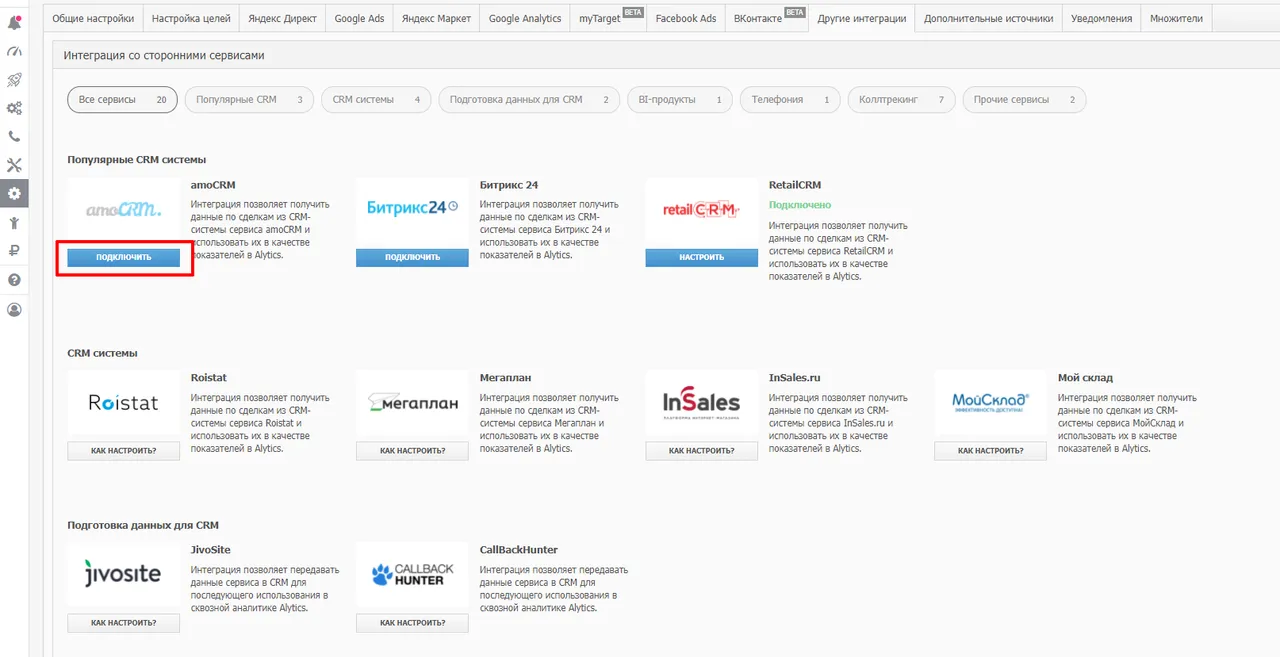The height and width of the screenshot is (657, 1280).
Task: Filter by Популярные CRM
Action: coord(250,100)
